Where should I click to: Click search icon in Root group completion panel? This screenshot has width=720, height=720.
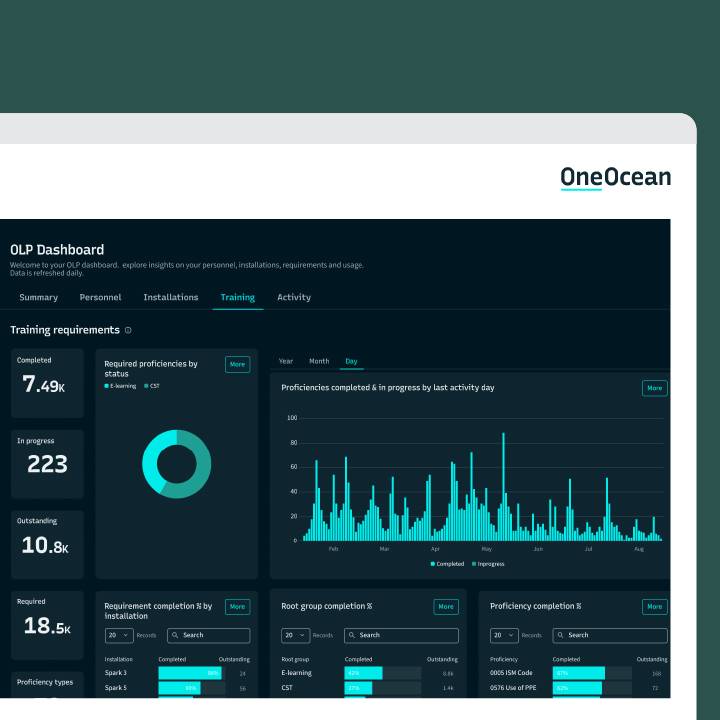[352, 635]
